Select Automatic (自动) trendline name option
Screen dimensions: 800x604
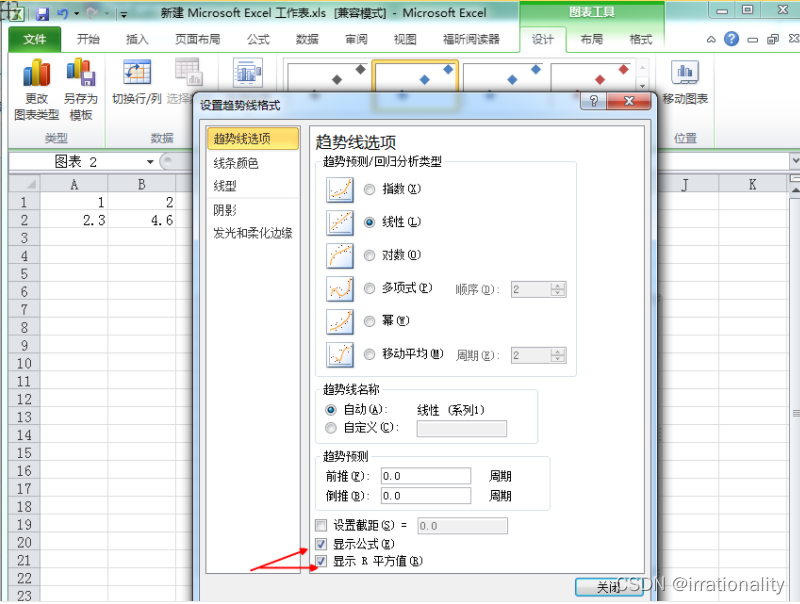point(331,410)
